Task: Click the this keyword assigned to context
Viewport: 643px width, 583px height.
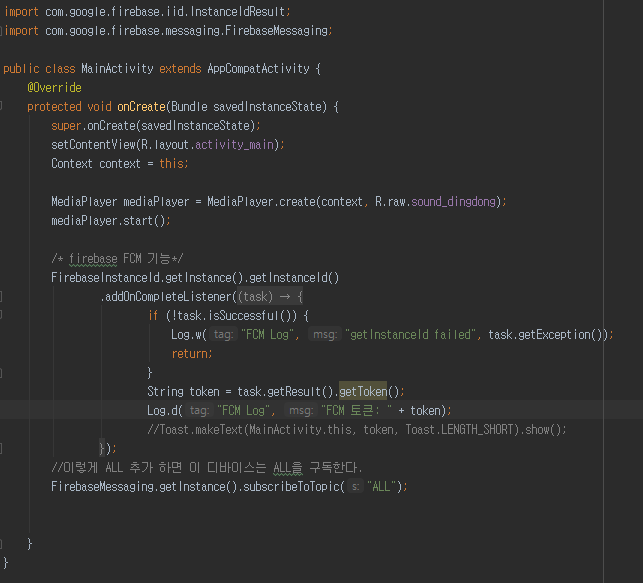Action: pos(171,164)
